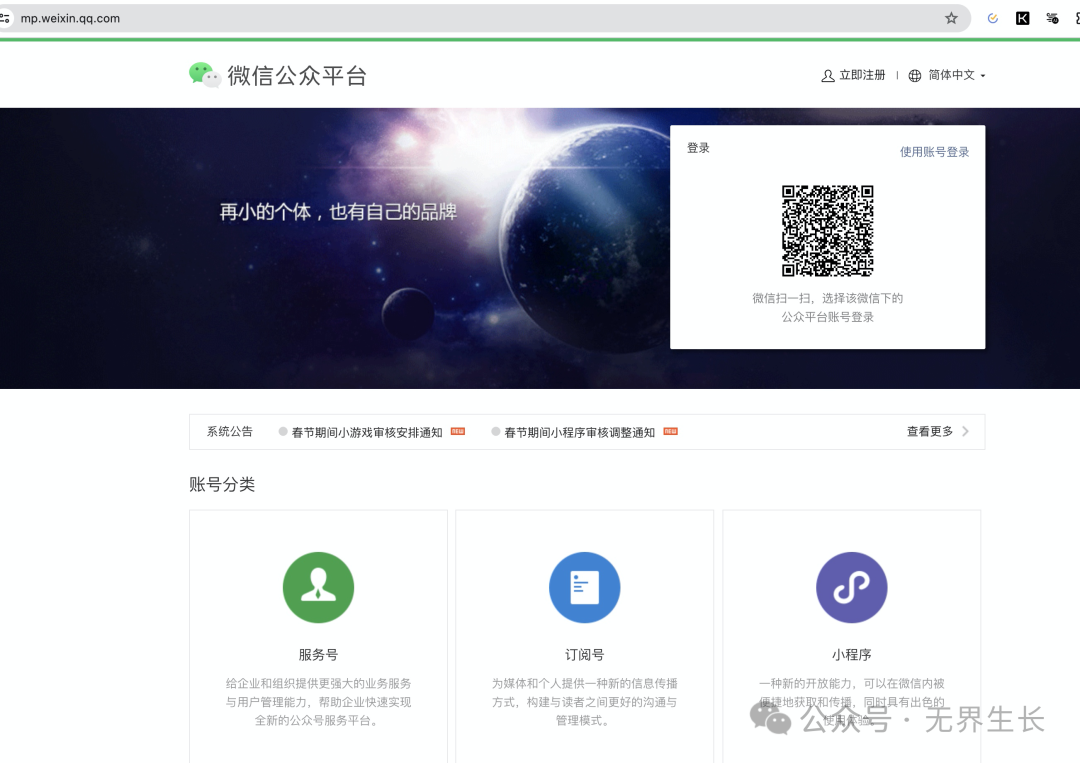Click the 订阅号 description paragraph
The width and height of the screenshot is (1080, 763).
[x=585, y=702]
